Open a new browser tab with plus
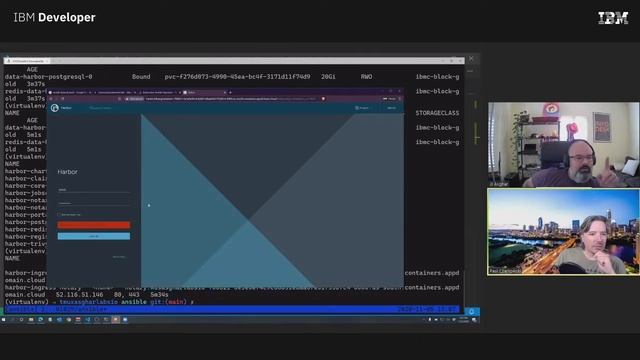This screenshot has width=640, height=360. (x=230, y=93)
